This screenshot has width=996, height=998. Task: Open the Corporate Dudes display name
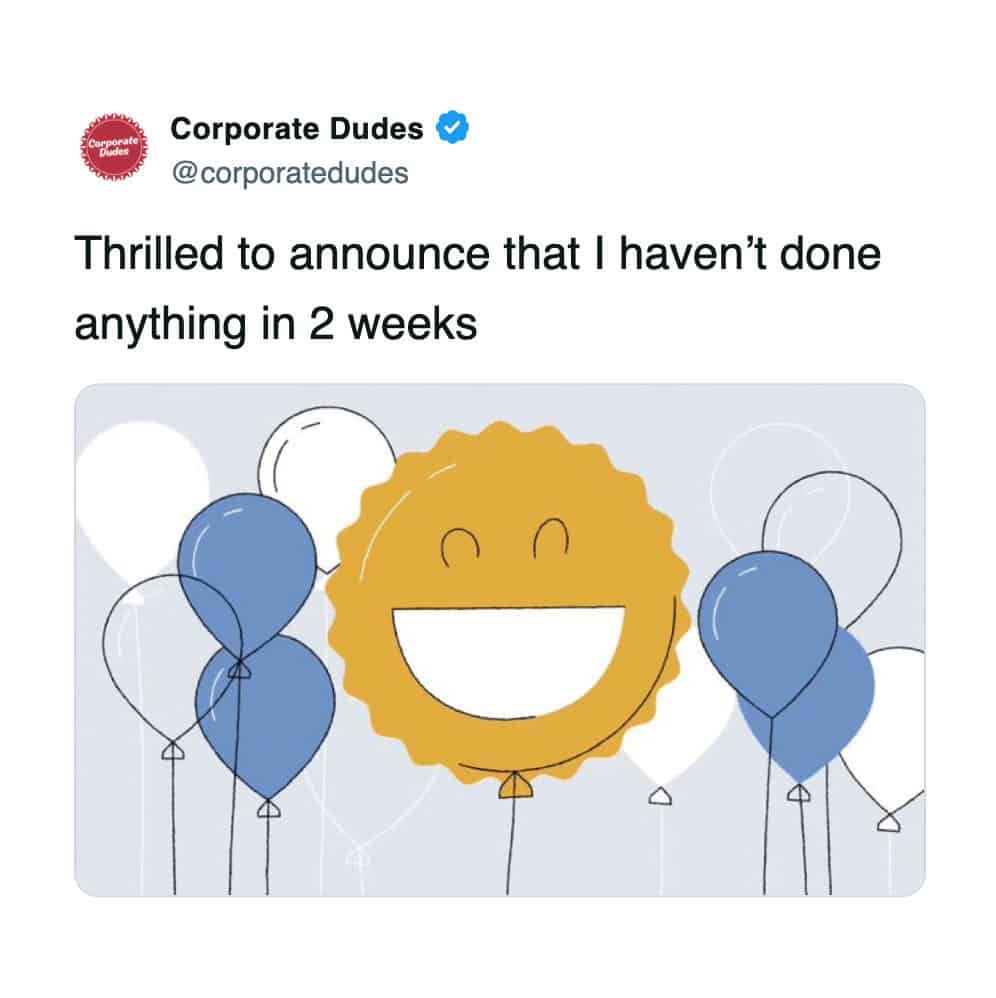297,129
